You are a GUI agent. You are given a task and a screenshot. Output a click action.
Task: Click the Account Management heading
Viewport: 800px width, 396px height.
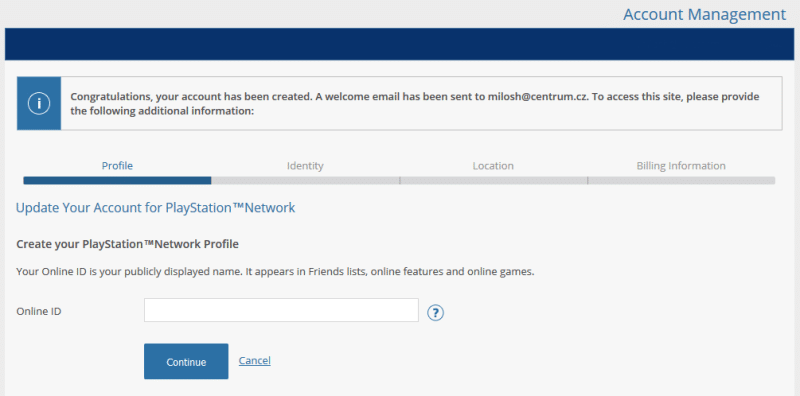click(x=705, y=14)
